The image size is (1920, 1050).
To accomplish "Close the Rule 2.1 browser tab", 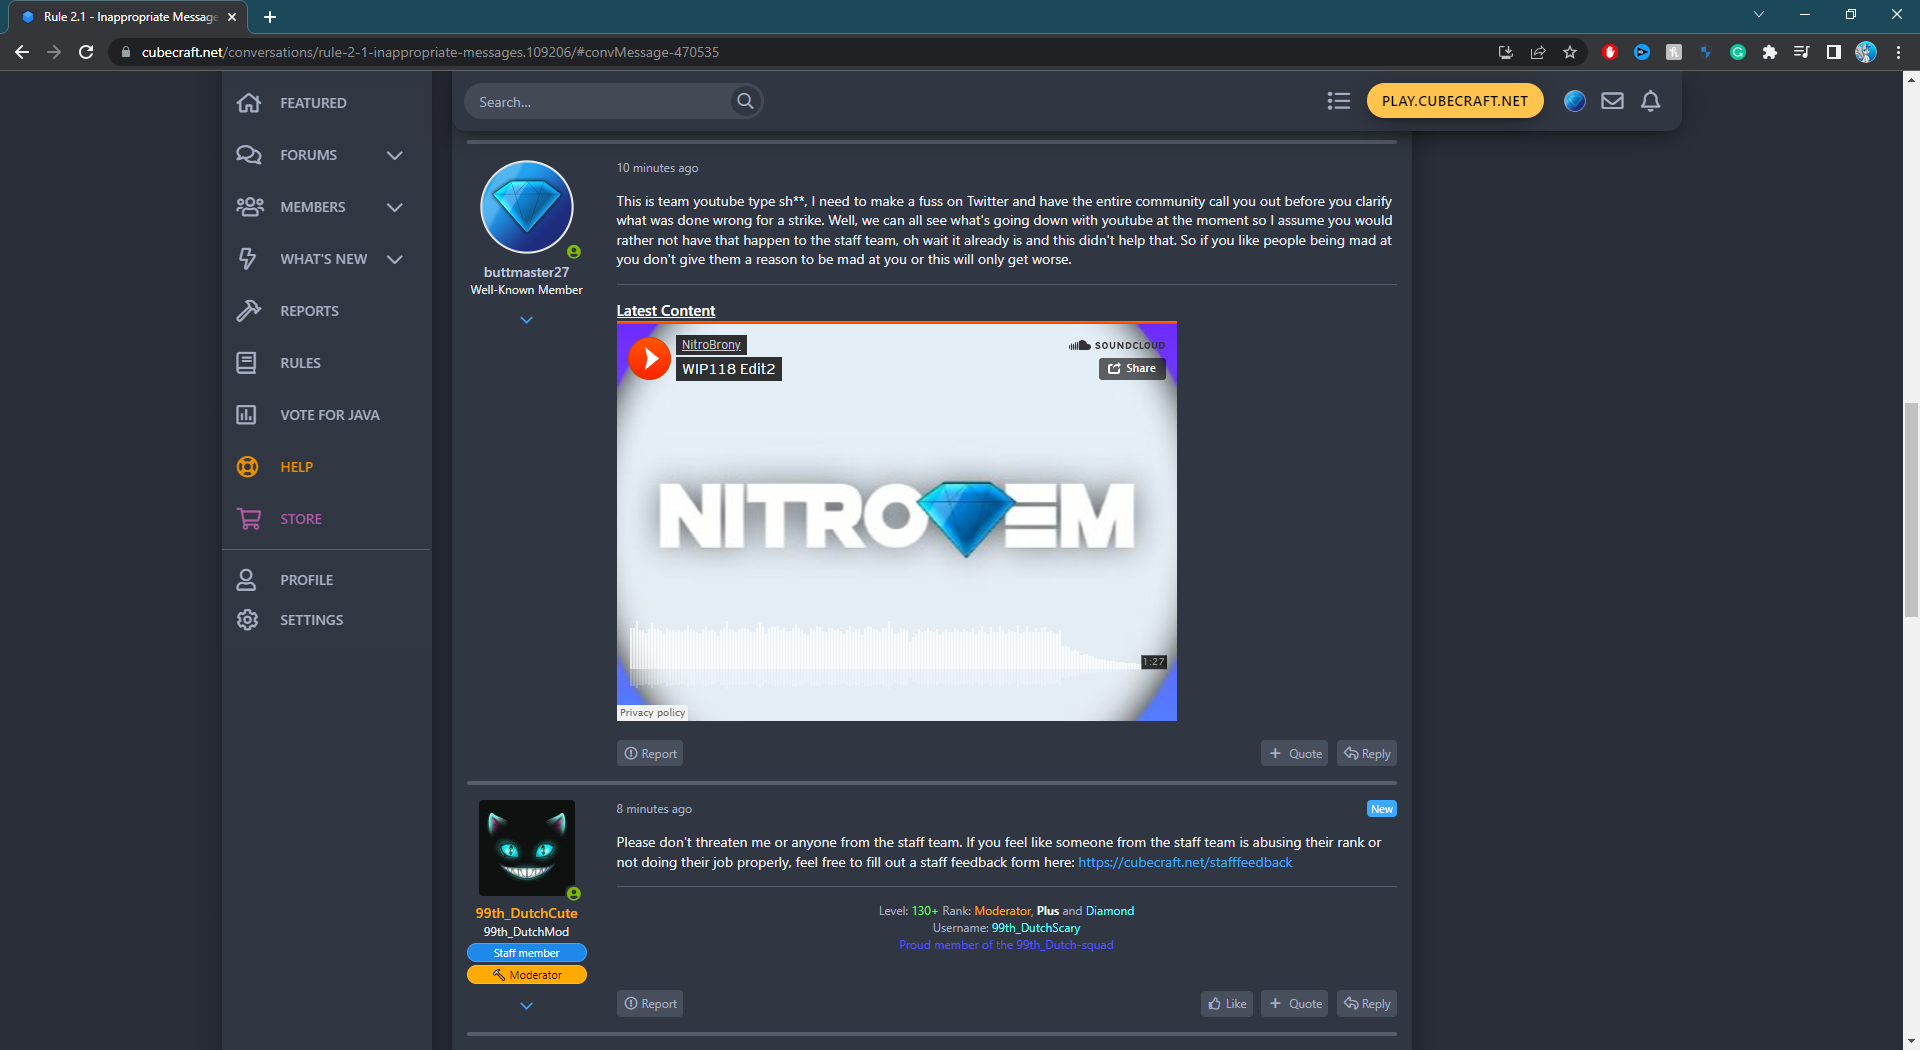I will point(232,17).
